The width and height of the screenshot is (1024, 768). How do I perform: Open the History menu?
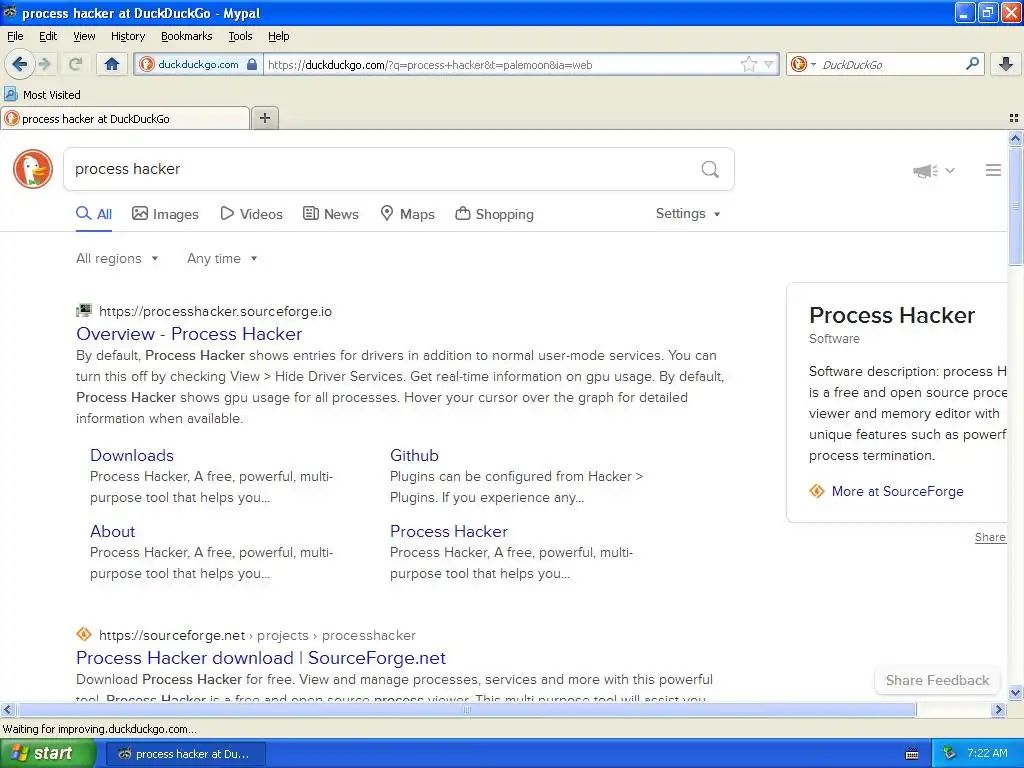(128, 36)
